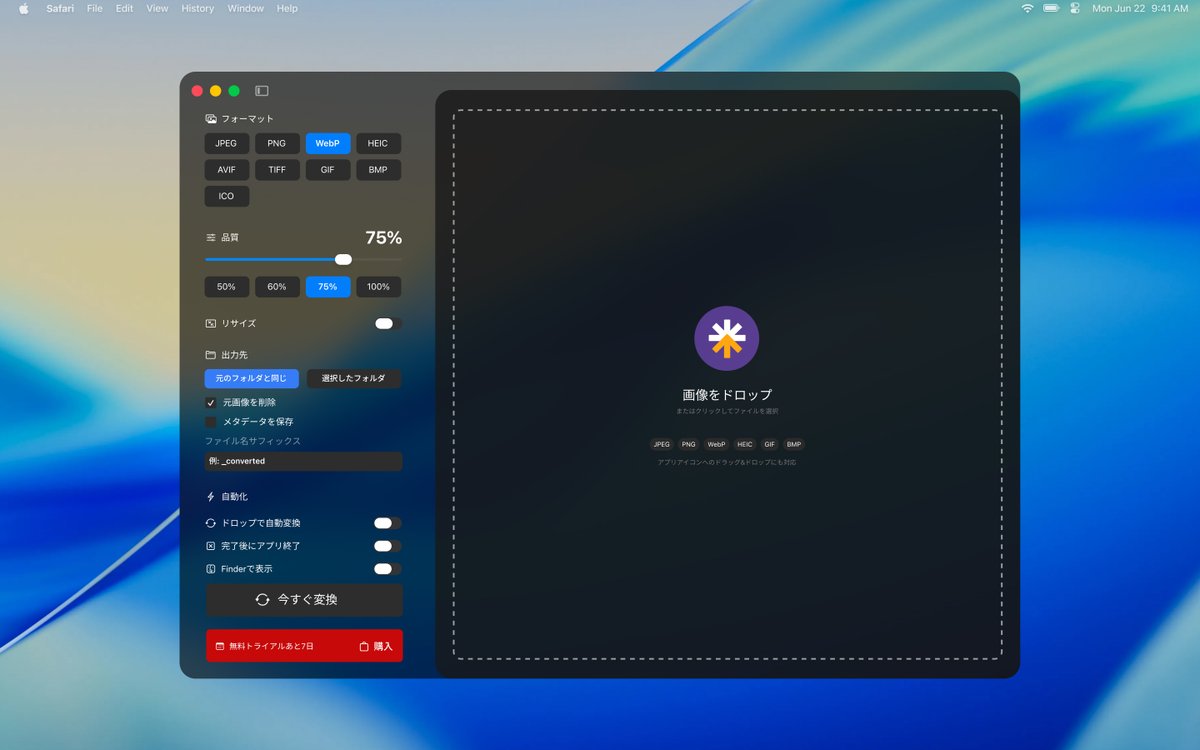Select BMP output format
Screen dimensions: 1200x750
point(378,170)
